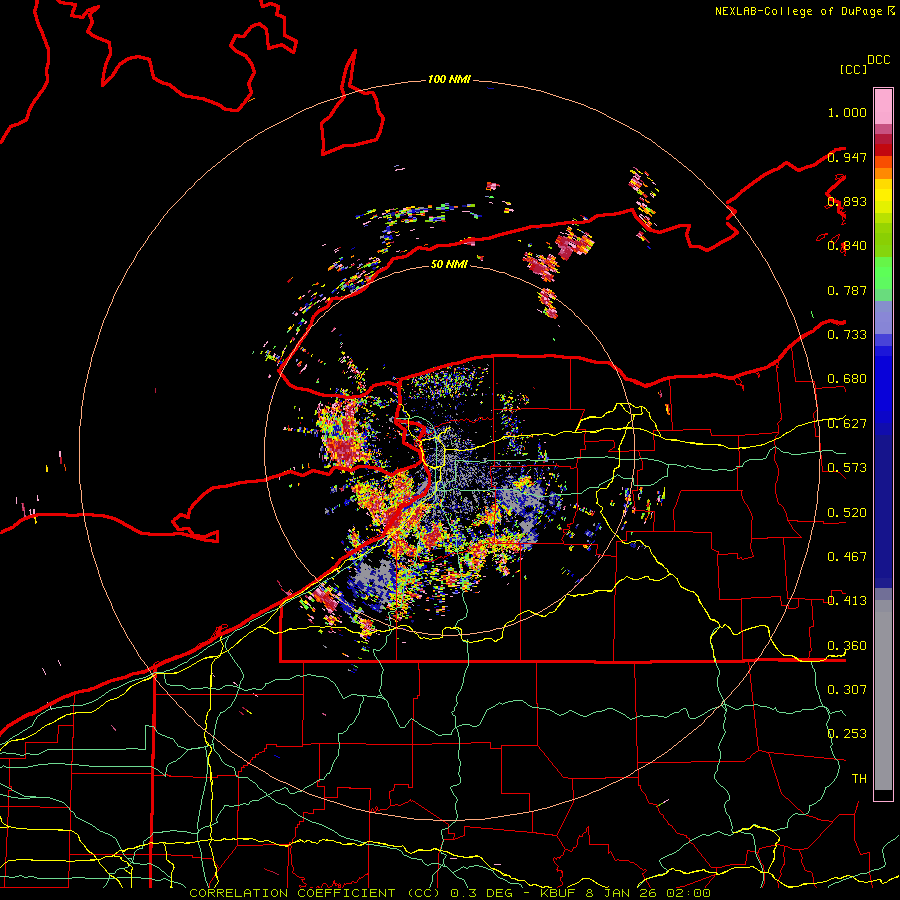The image size is (900, 900).
Task: Click the 0.520 legend value
Action: [x=847, y=512]
